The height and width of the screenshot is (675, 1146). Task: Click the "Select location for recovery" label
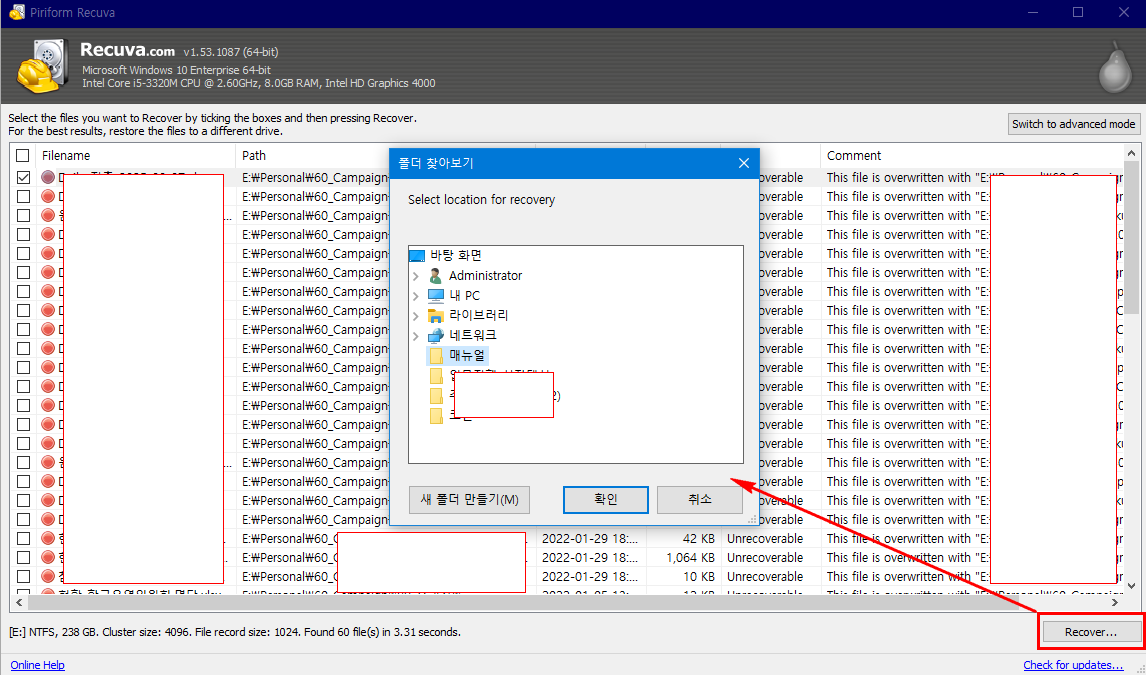click(482, 199)
